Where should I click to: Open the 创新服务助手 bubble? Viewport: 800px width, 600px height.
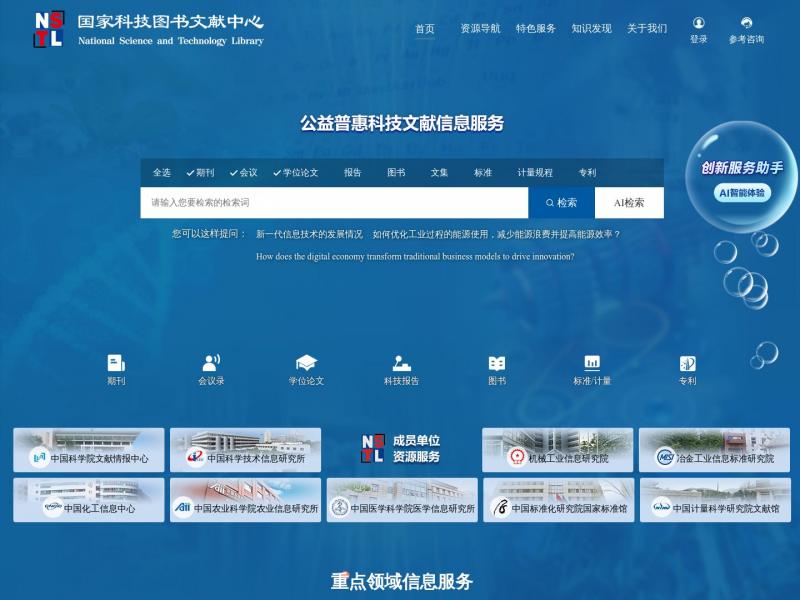click(x=741, y=177)
